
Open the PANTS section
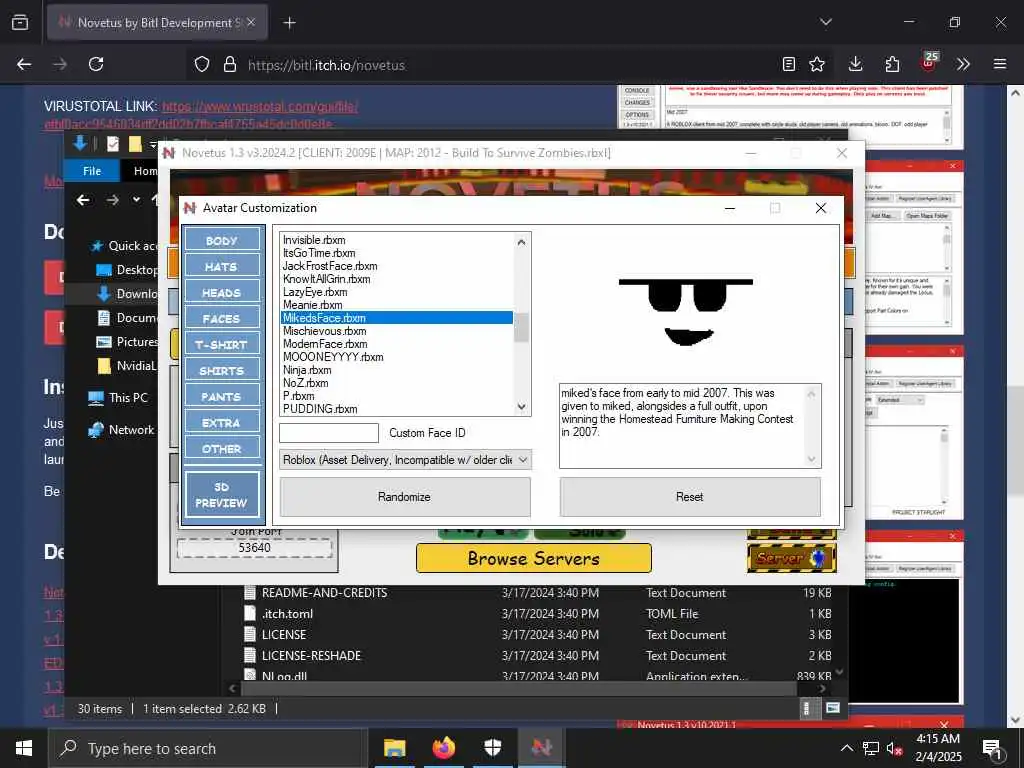point(221,397)
